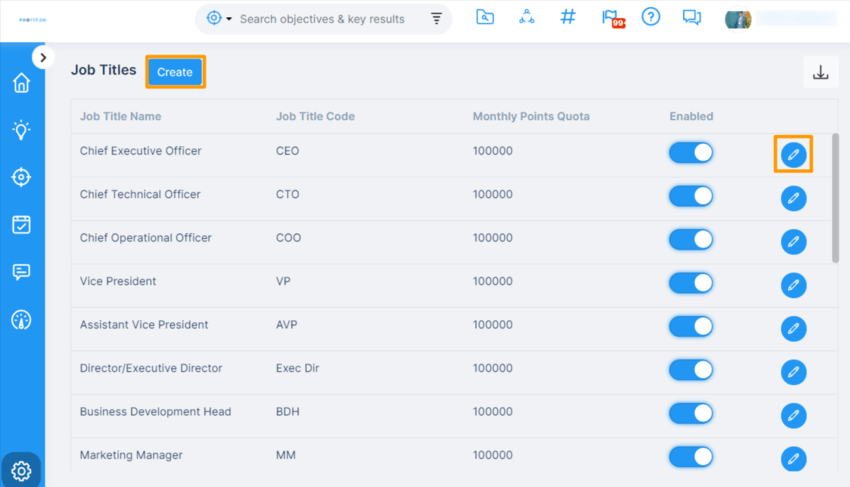Click the folder search icon in top bar

485,17
